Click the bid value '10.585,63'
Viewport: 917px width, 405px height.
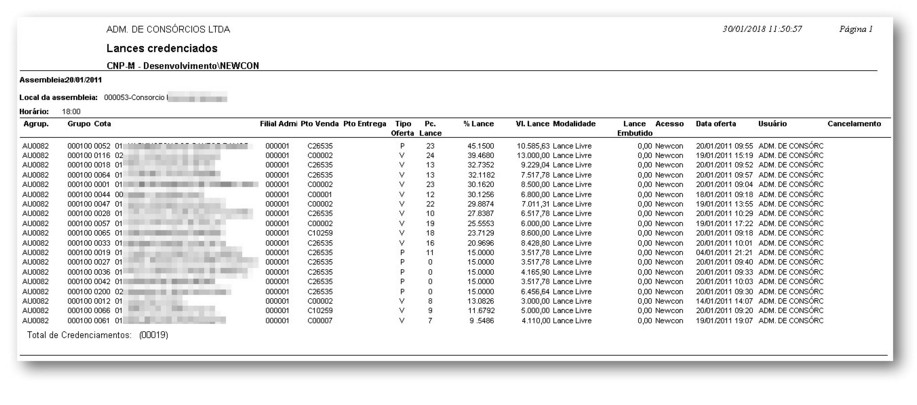tap(533, 146)
